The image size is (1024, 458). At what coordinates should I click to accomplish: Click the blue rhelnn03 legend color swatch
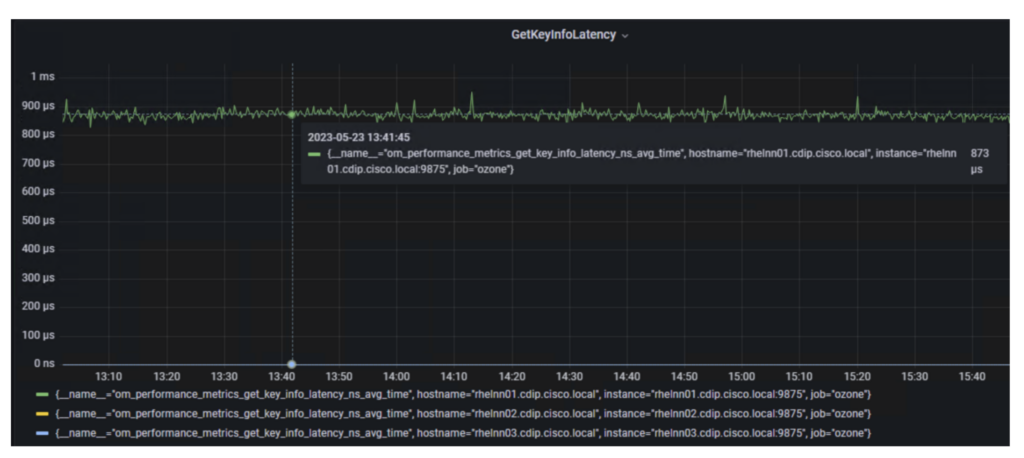click(42, 431)
